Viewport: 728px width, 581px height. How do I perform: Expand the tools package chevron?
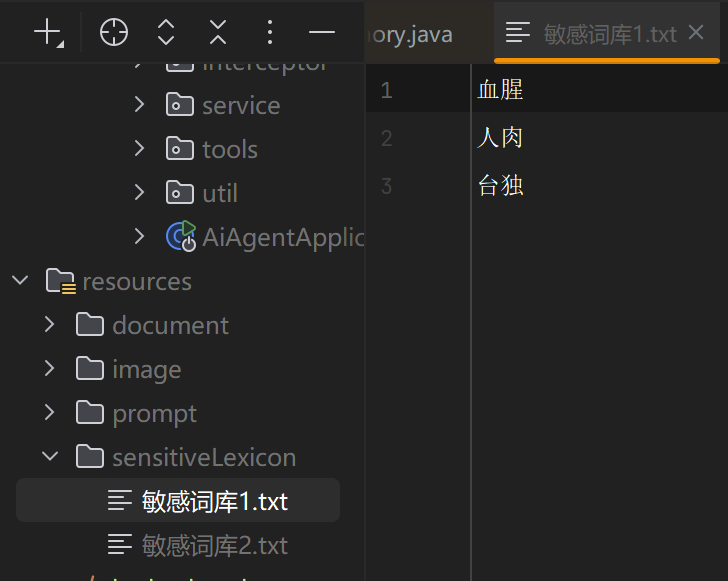[139, 148]
